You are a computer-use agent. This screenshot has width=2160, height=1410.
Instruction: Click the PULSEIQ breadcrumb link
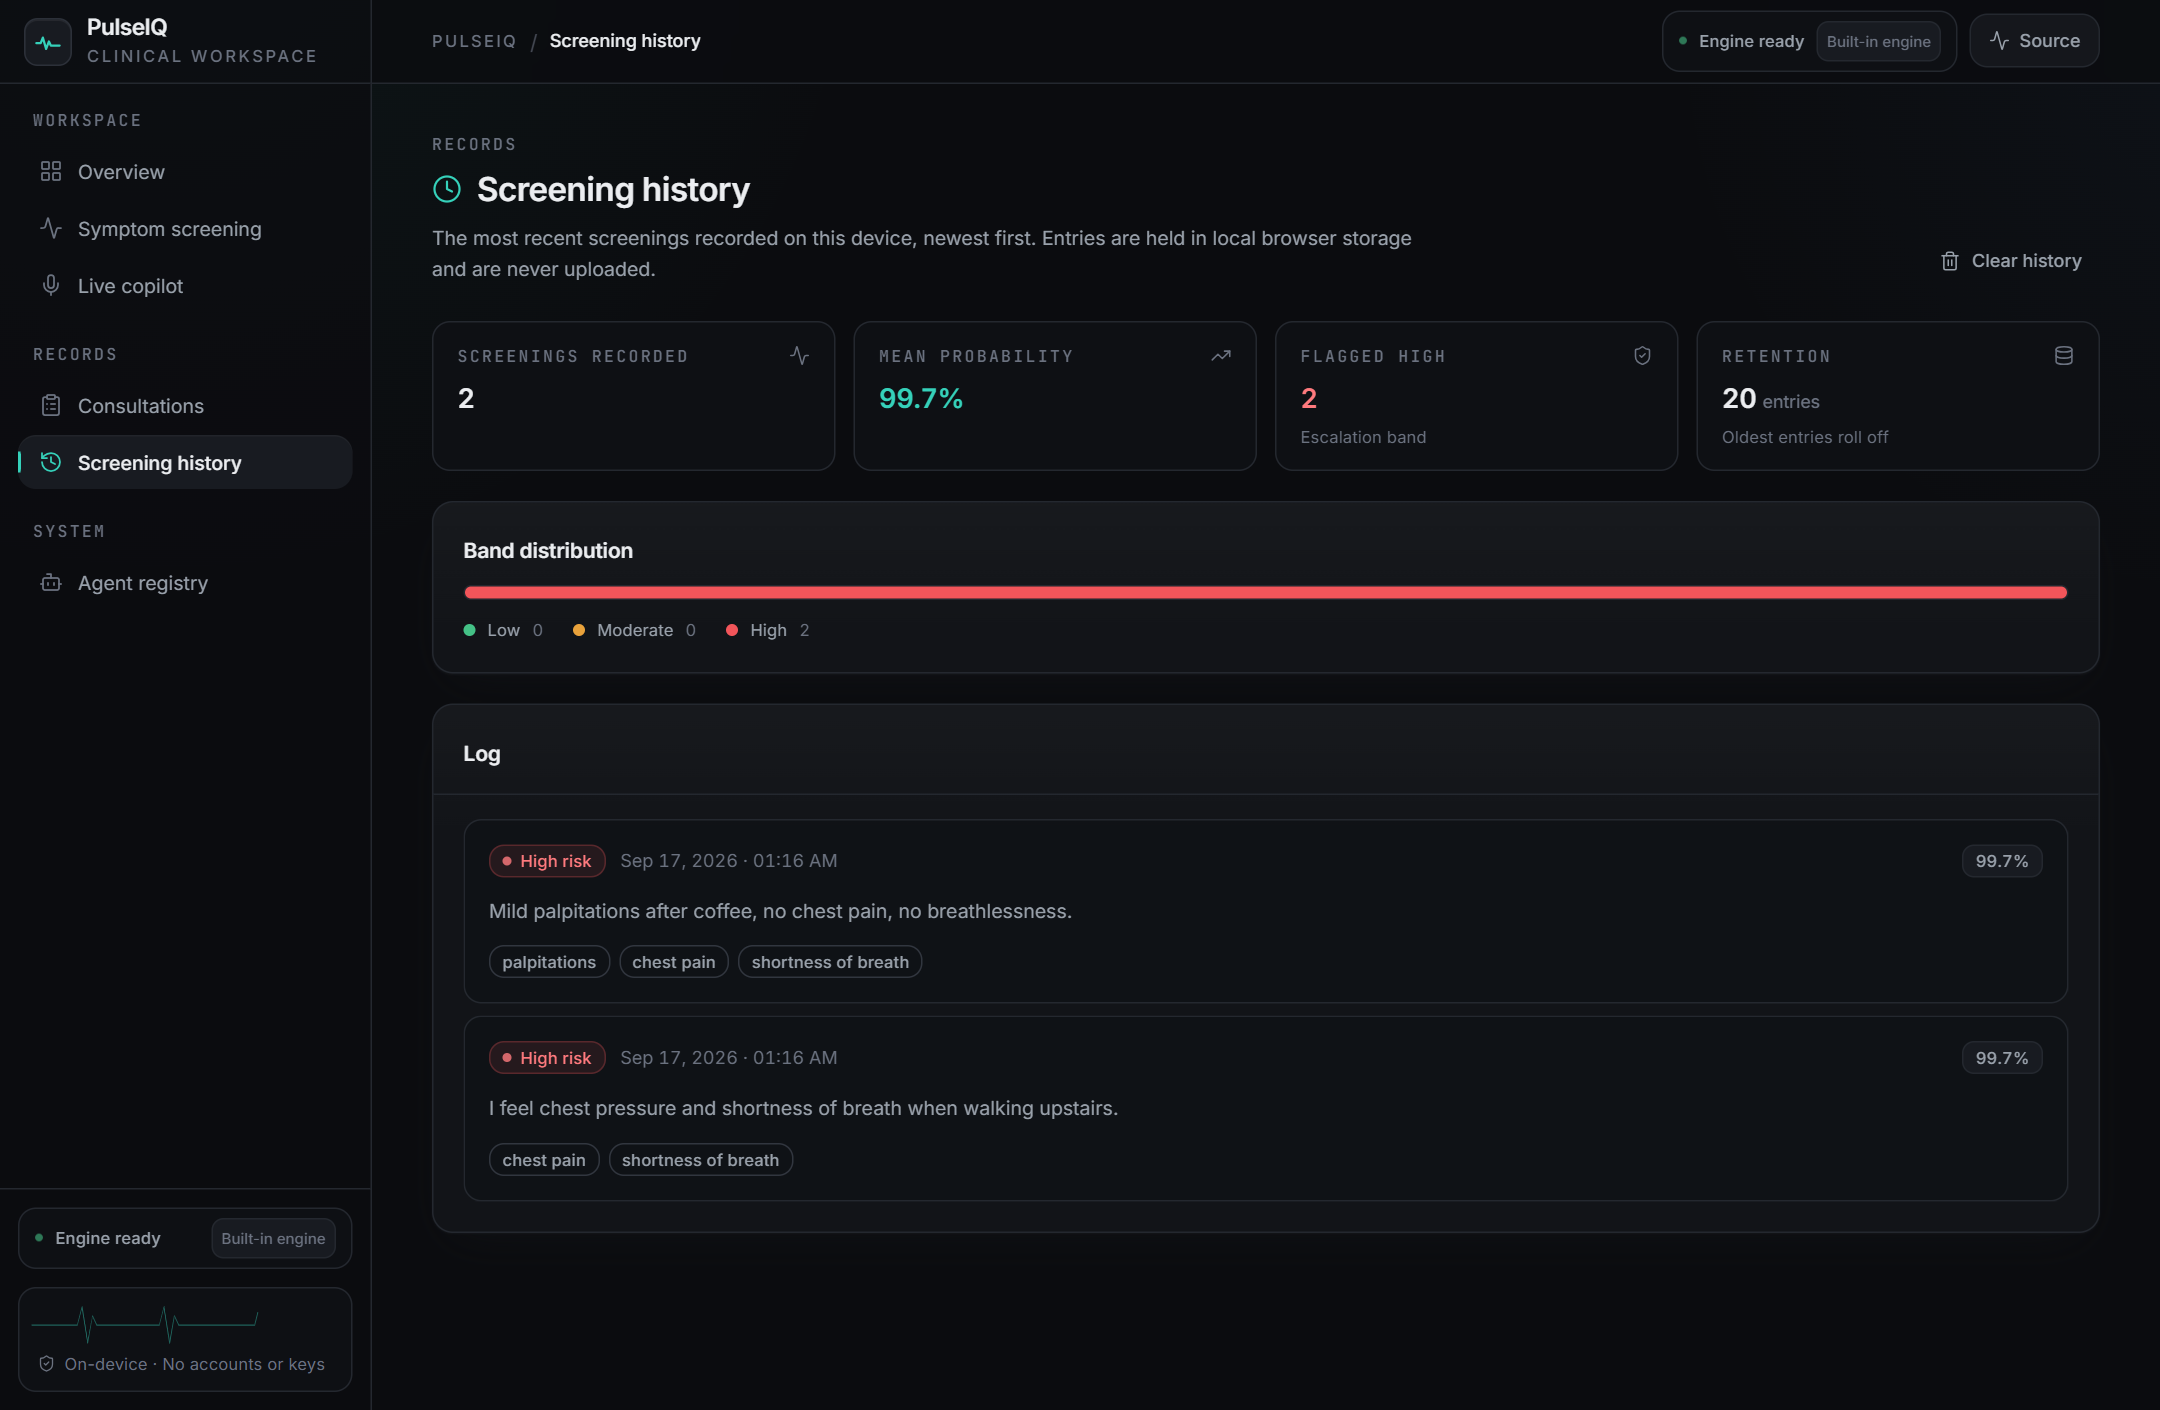click(x=474, y=41)
